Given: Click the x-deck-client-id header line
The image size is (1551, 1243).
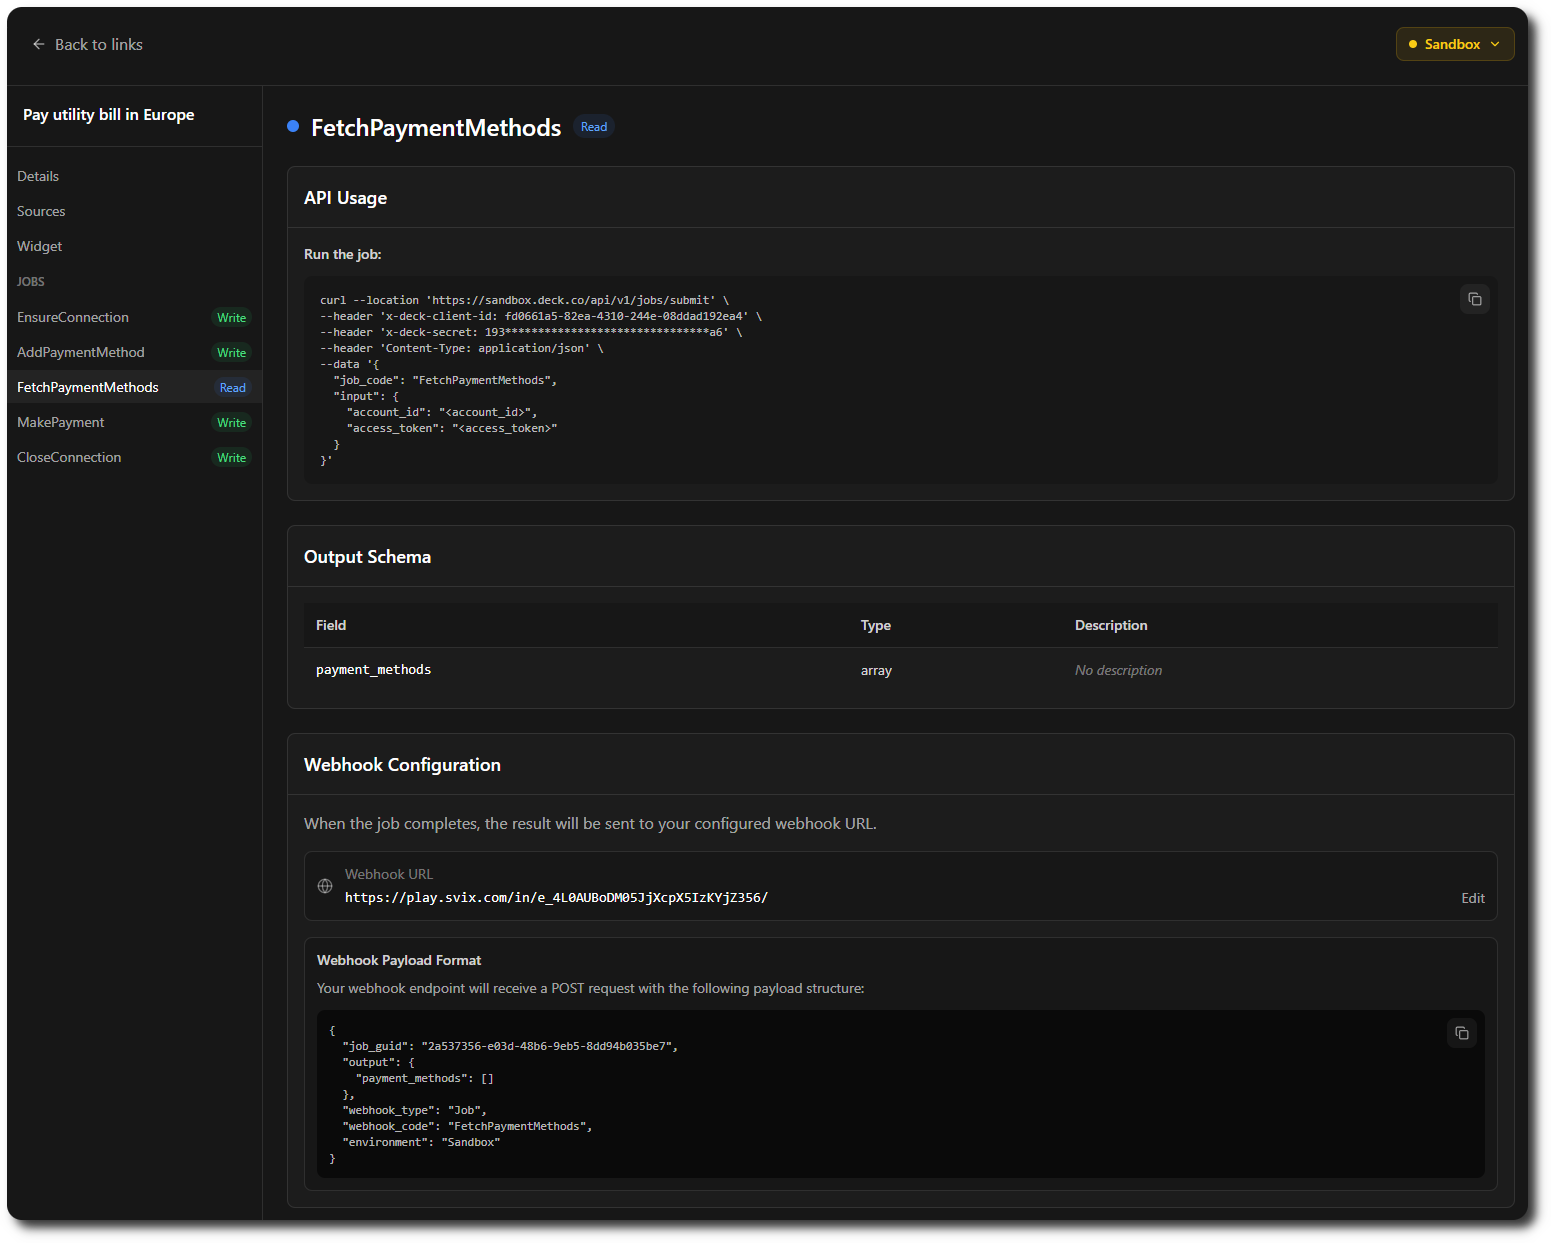Looking at the screenshot, I should 541,316.
